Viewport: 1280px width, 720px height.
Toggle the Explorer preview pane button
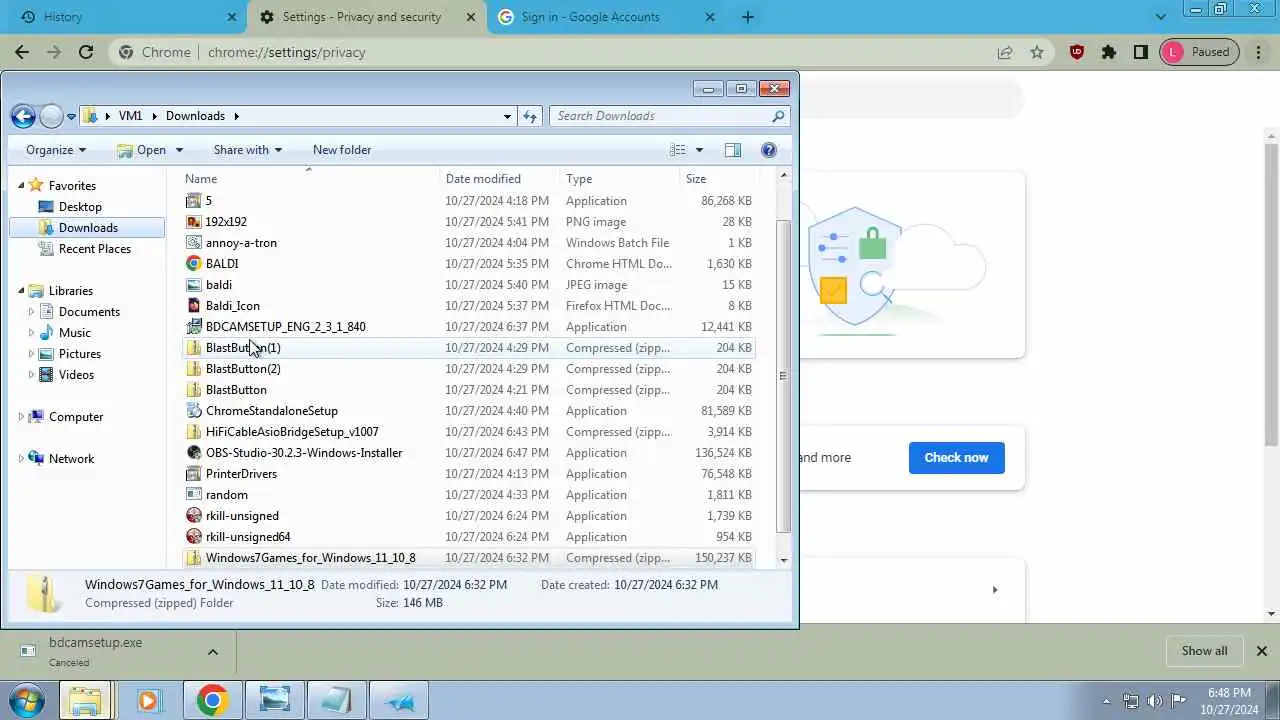(x=733, y=150)
